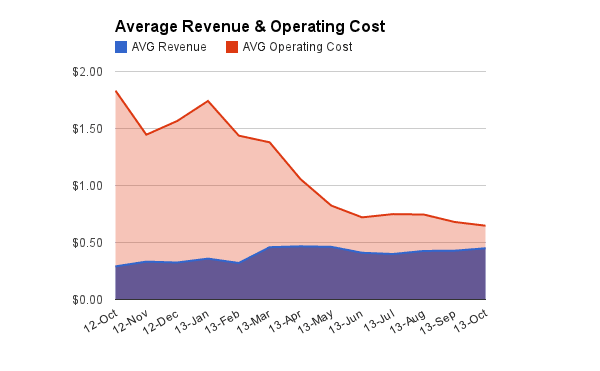Click the 13-Jun x-axis label
This screenshot has width=600, height=371.
[x=346, y=322]
